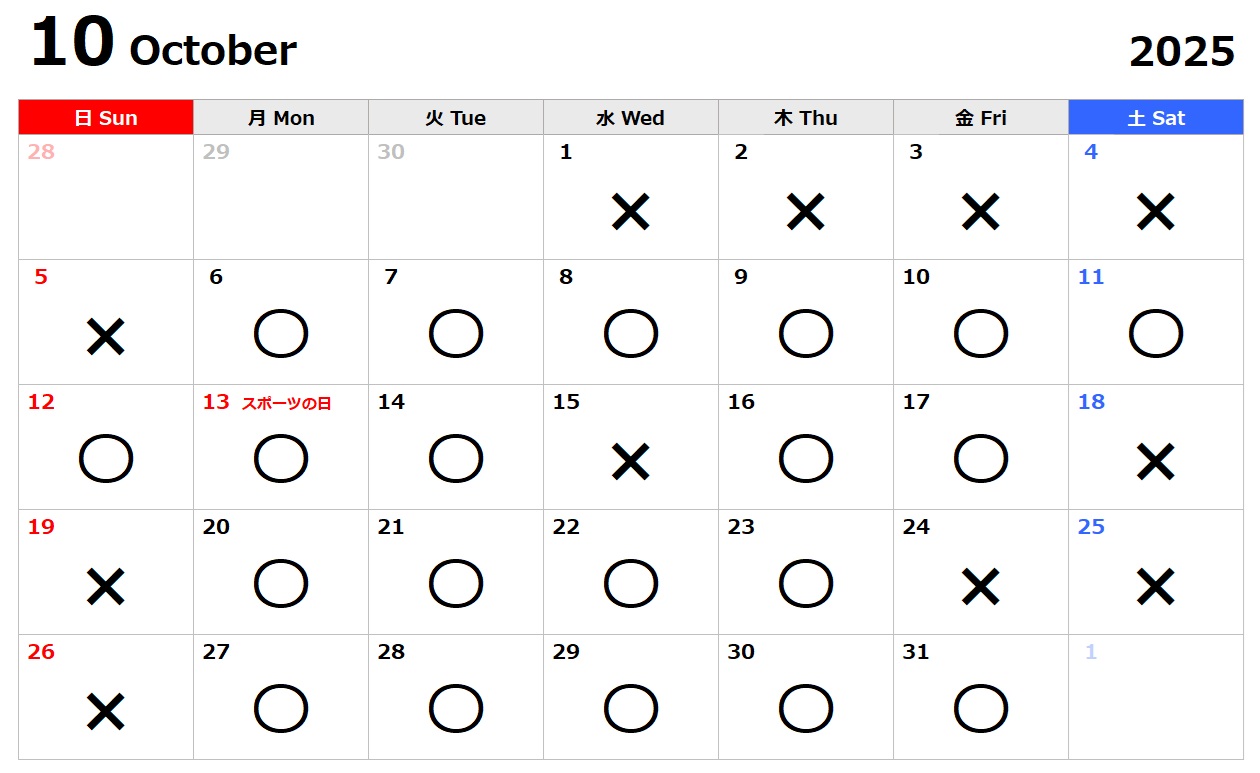
Task: Click the X mark on Wednesday the 15th
Action: coord(631,462)
